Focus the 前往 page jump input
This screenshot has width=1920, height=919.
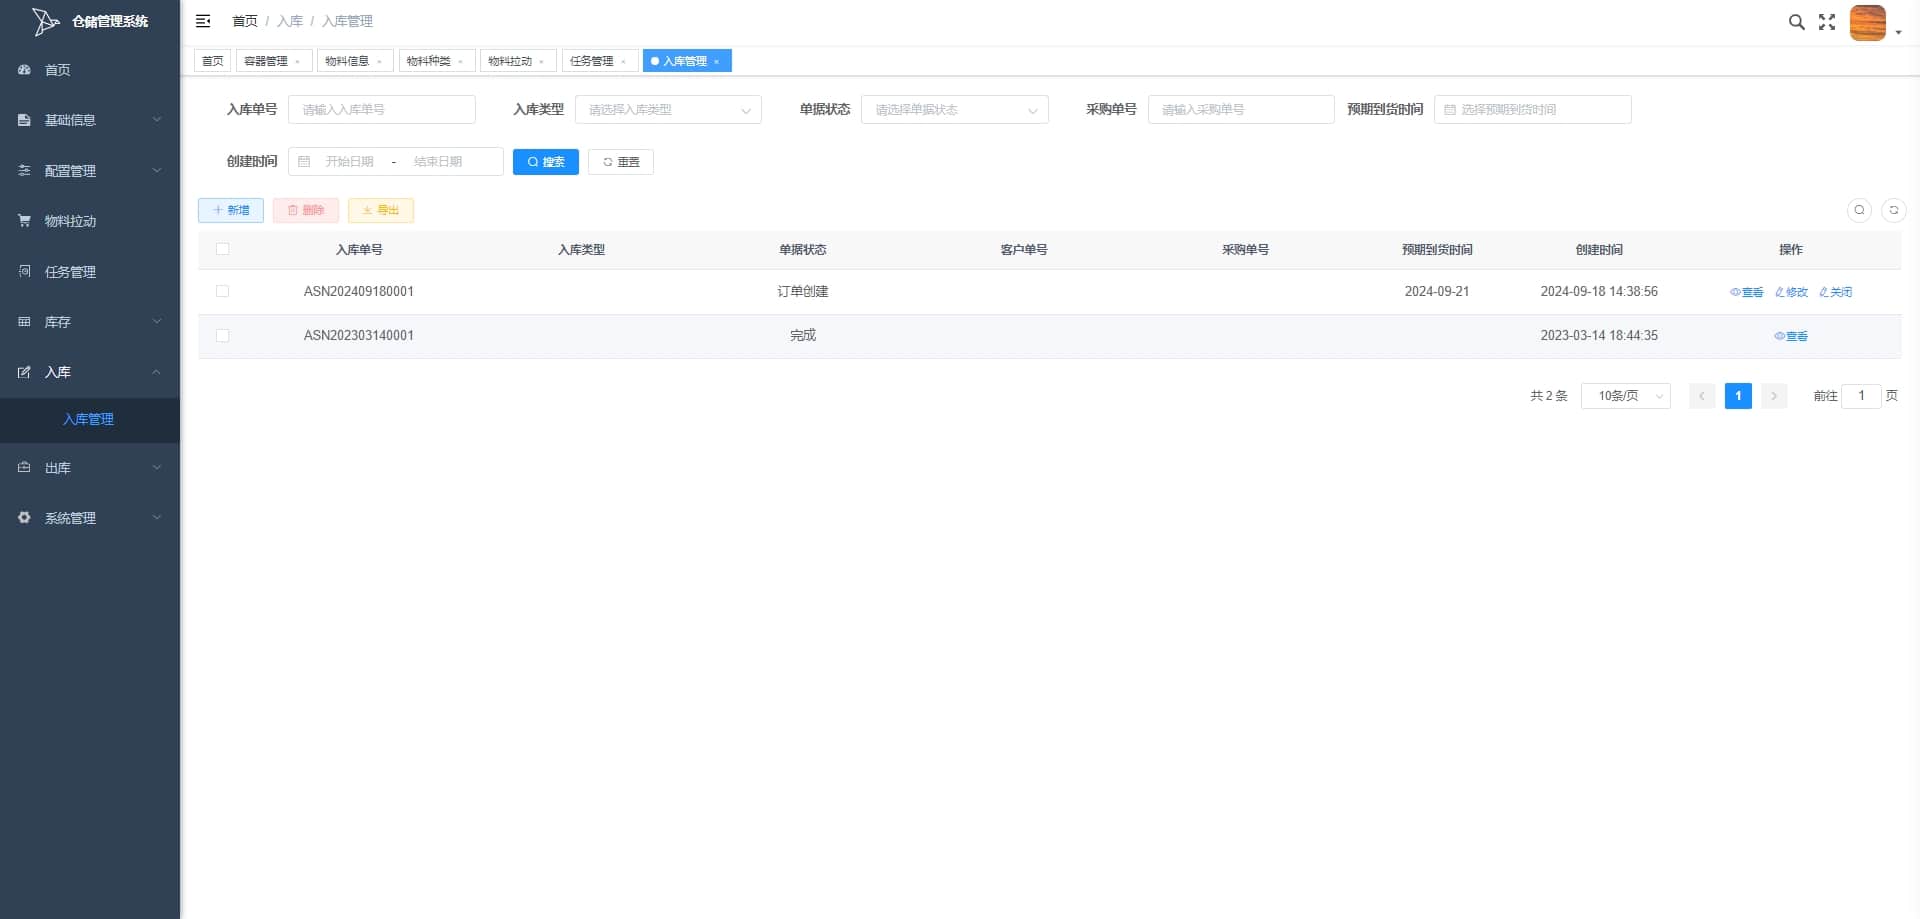[x=1861, y=396]
